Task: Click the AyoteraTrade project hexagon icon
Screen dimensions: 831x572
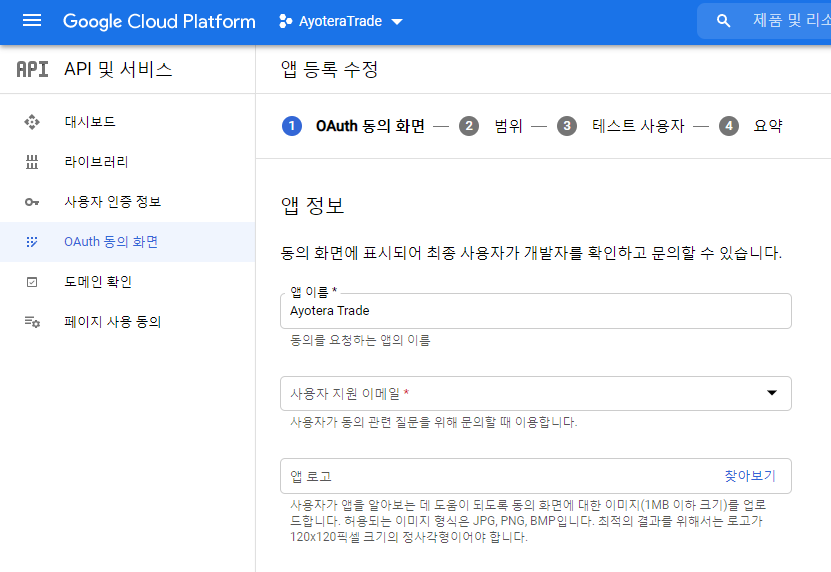Action: [x=285, y=21]
